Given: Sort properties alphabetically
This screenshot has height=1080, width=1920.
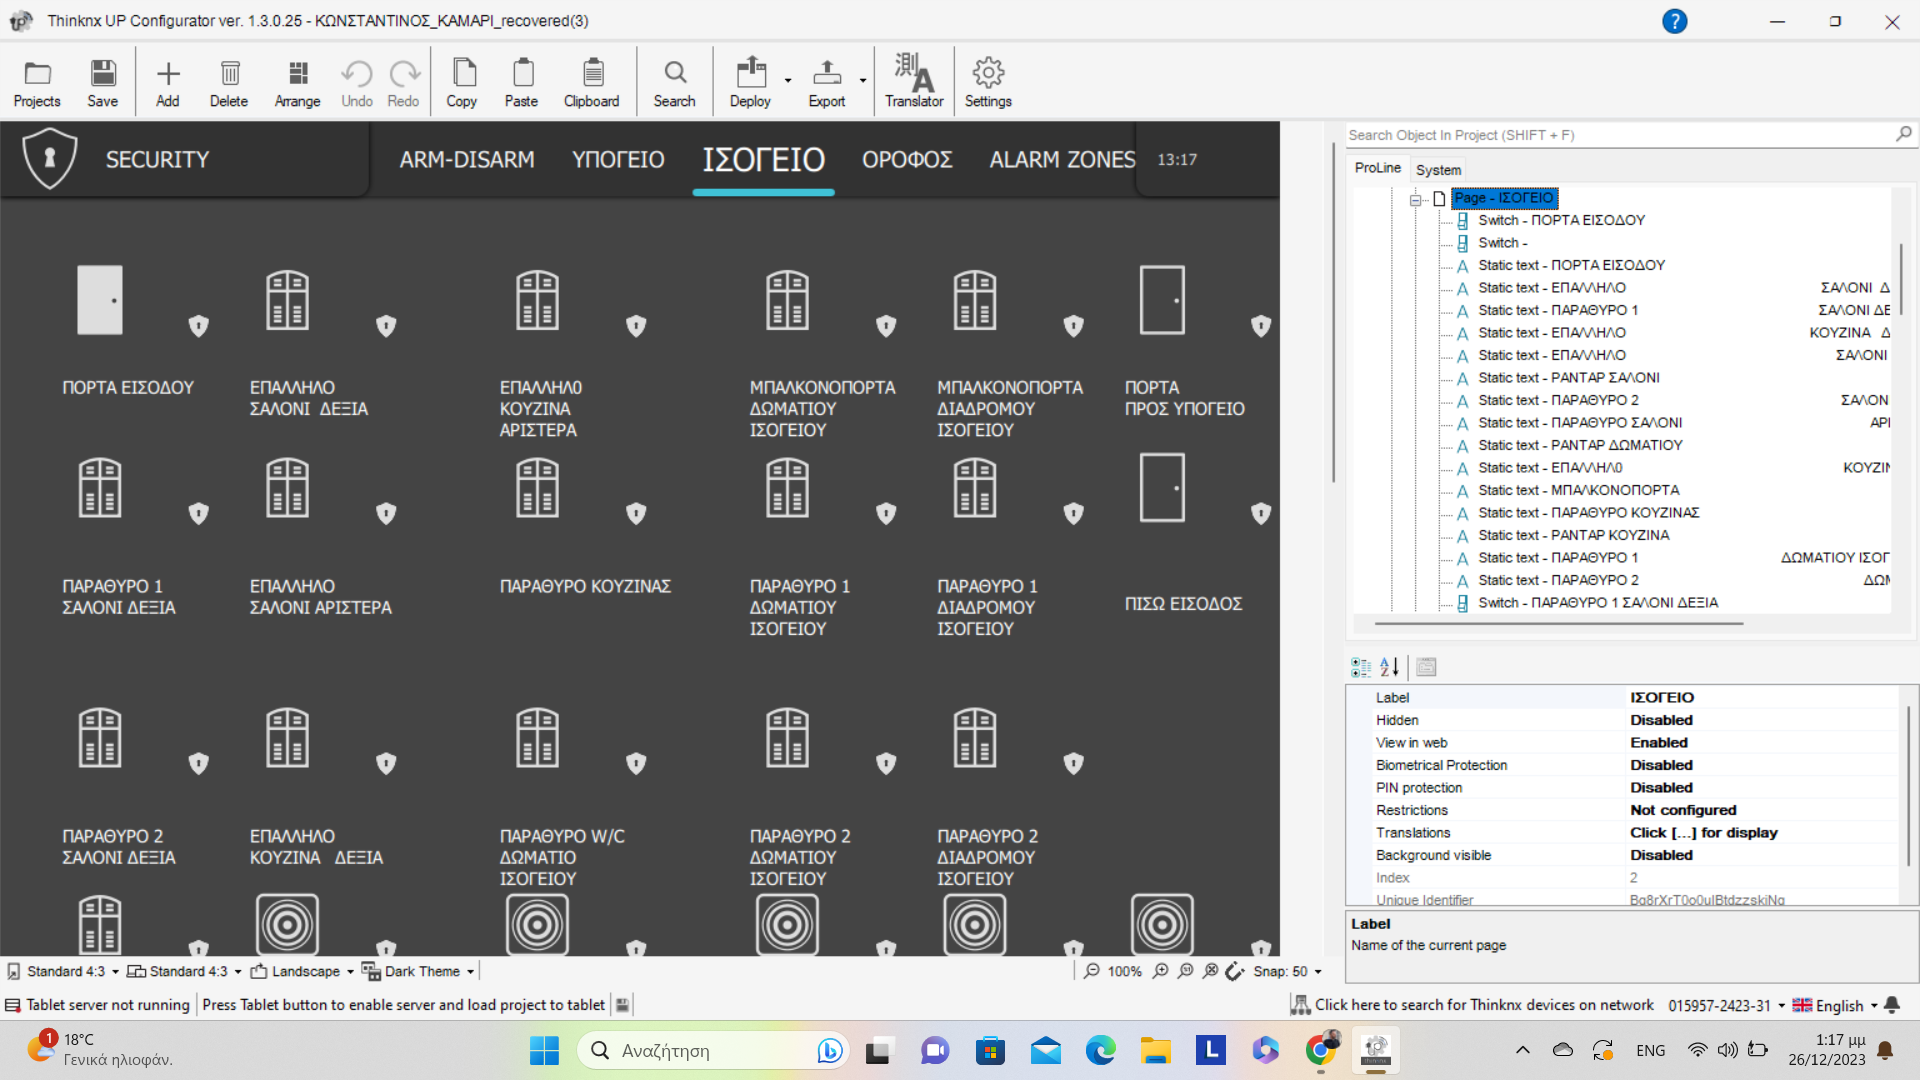Looking at the screenshot, I should click(x=1389, y=667).
